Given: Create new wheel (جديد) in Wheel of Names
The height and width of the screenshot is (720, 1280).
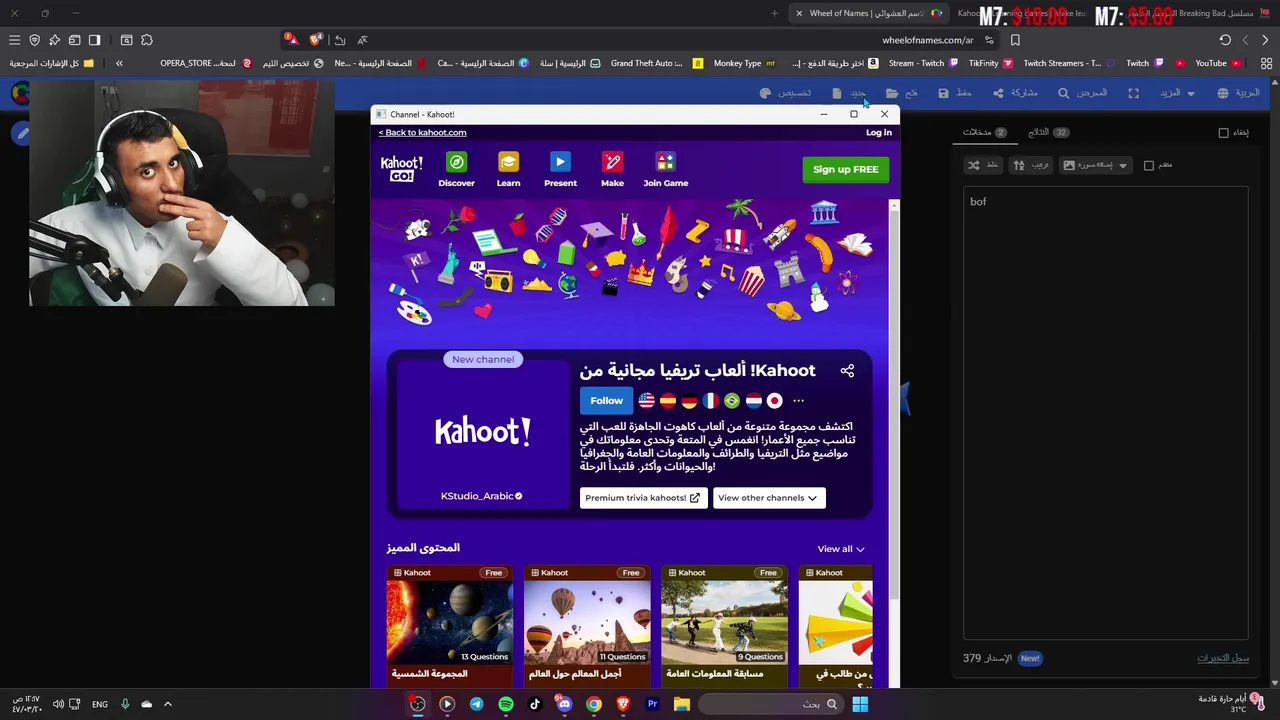Looking at the screenshot, I should click(x=849, y=93).
